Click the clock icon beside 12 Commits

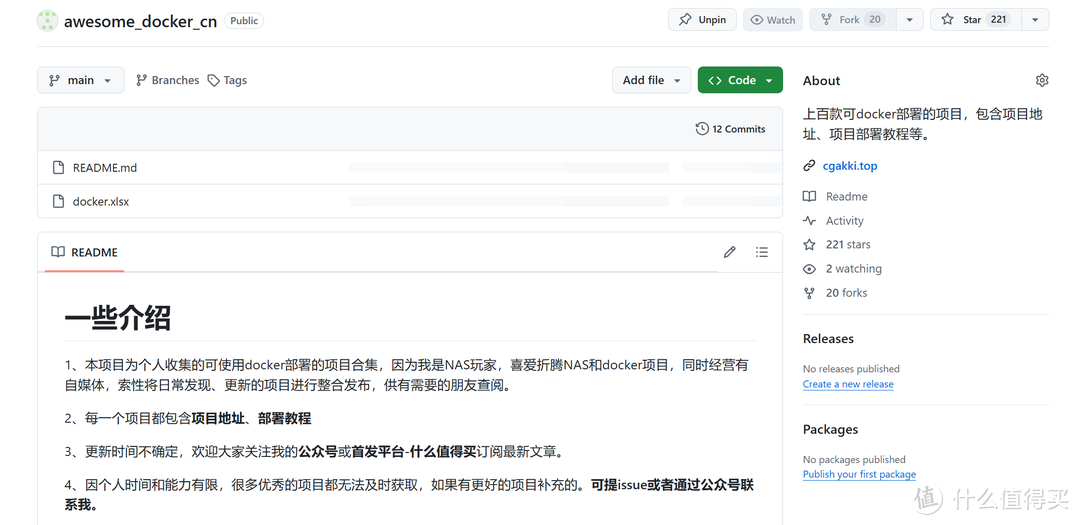702,129
